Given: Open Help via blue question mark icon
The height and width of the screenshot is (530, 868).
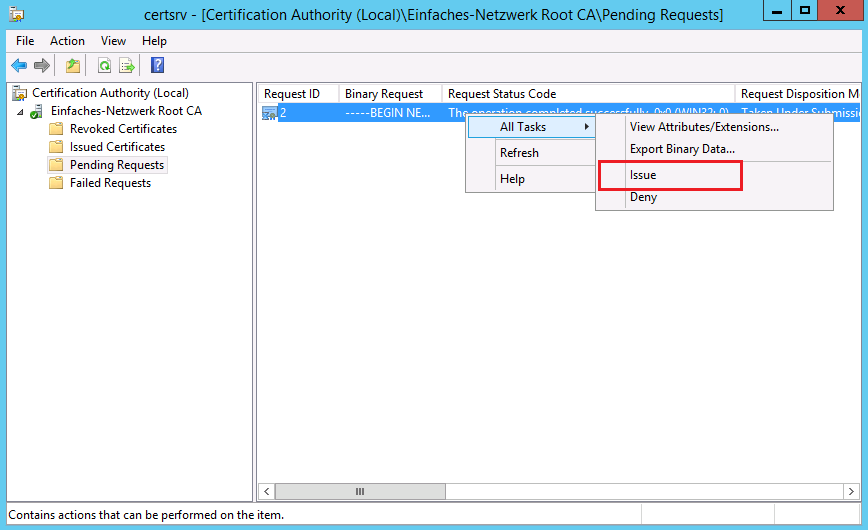Looking at the screenshot, I should click(x=157, y=66).
